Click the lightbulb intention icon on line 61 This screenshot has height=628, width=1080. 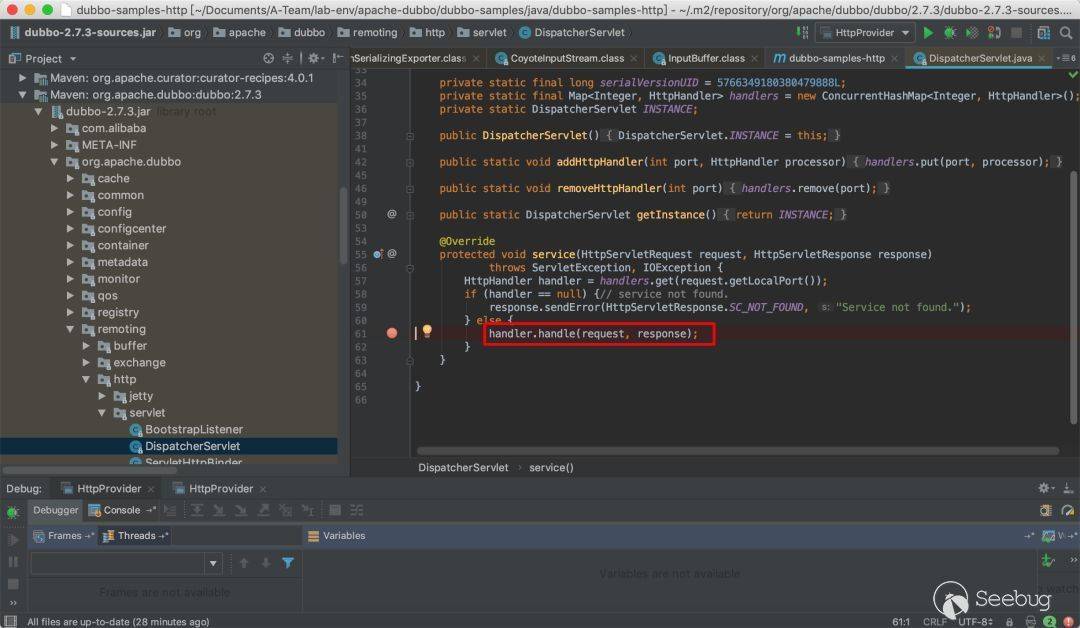[427, 331]
